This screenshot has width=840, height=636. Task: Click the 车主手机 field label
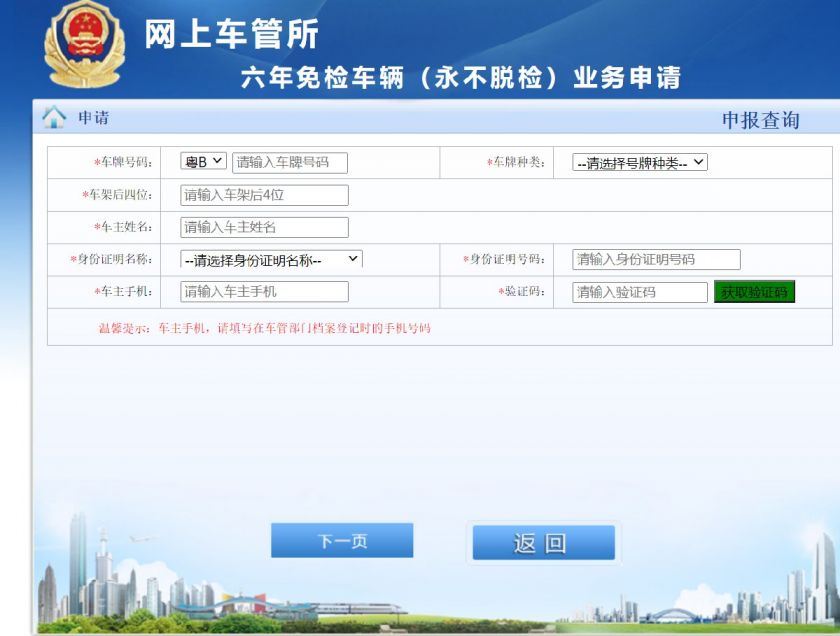point(124,291)
